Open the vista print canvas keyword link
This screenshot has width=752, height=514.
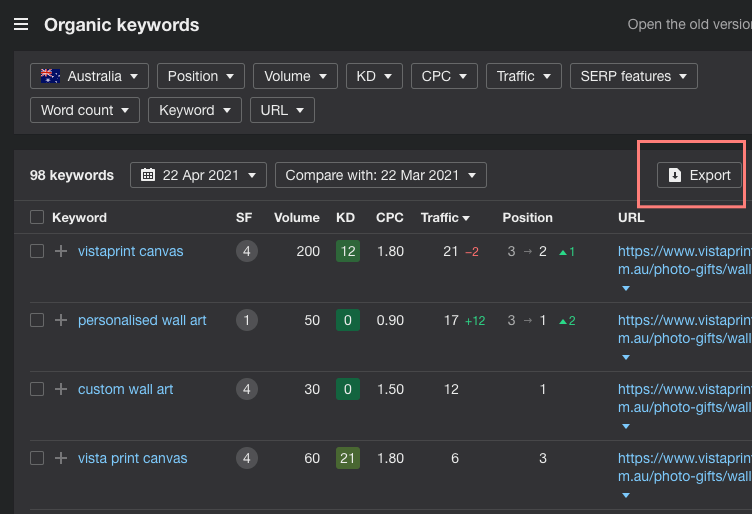[x=132, y=458]
